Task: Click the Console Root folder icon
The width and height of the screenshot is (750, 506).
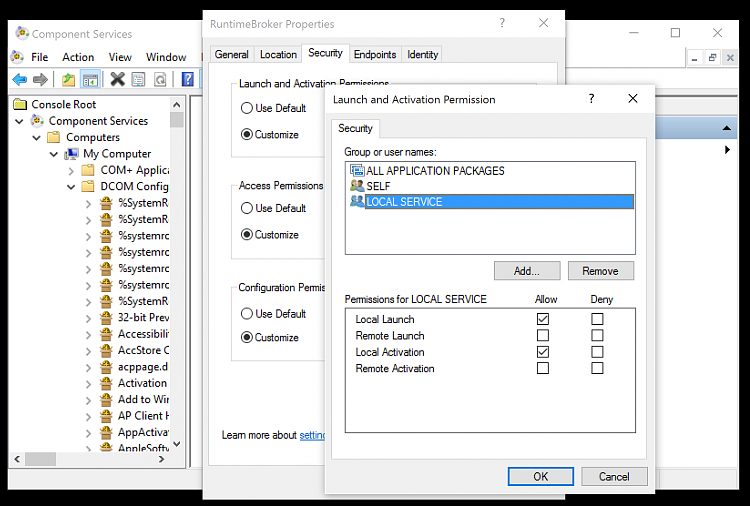Action: [20, 104]
